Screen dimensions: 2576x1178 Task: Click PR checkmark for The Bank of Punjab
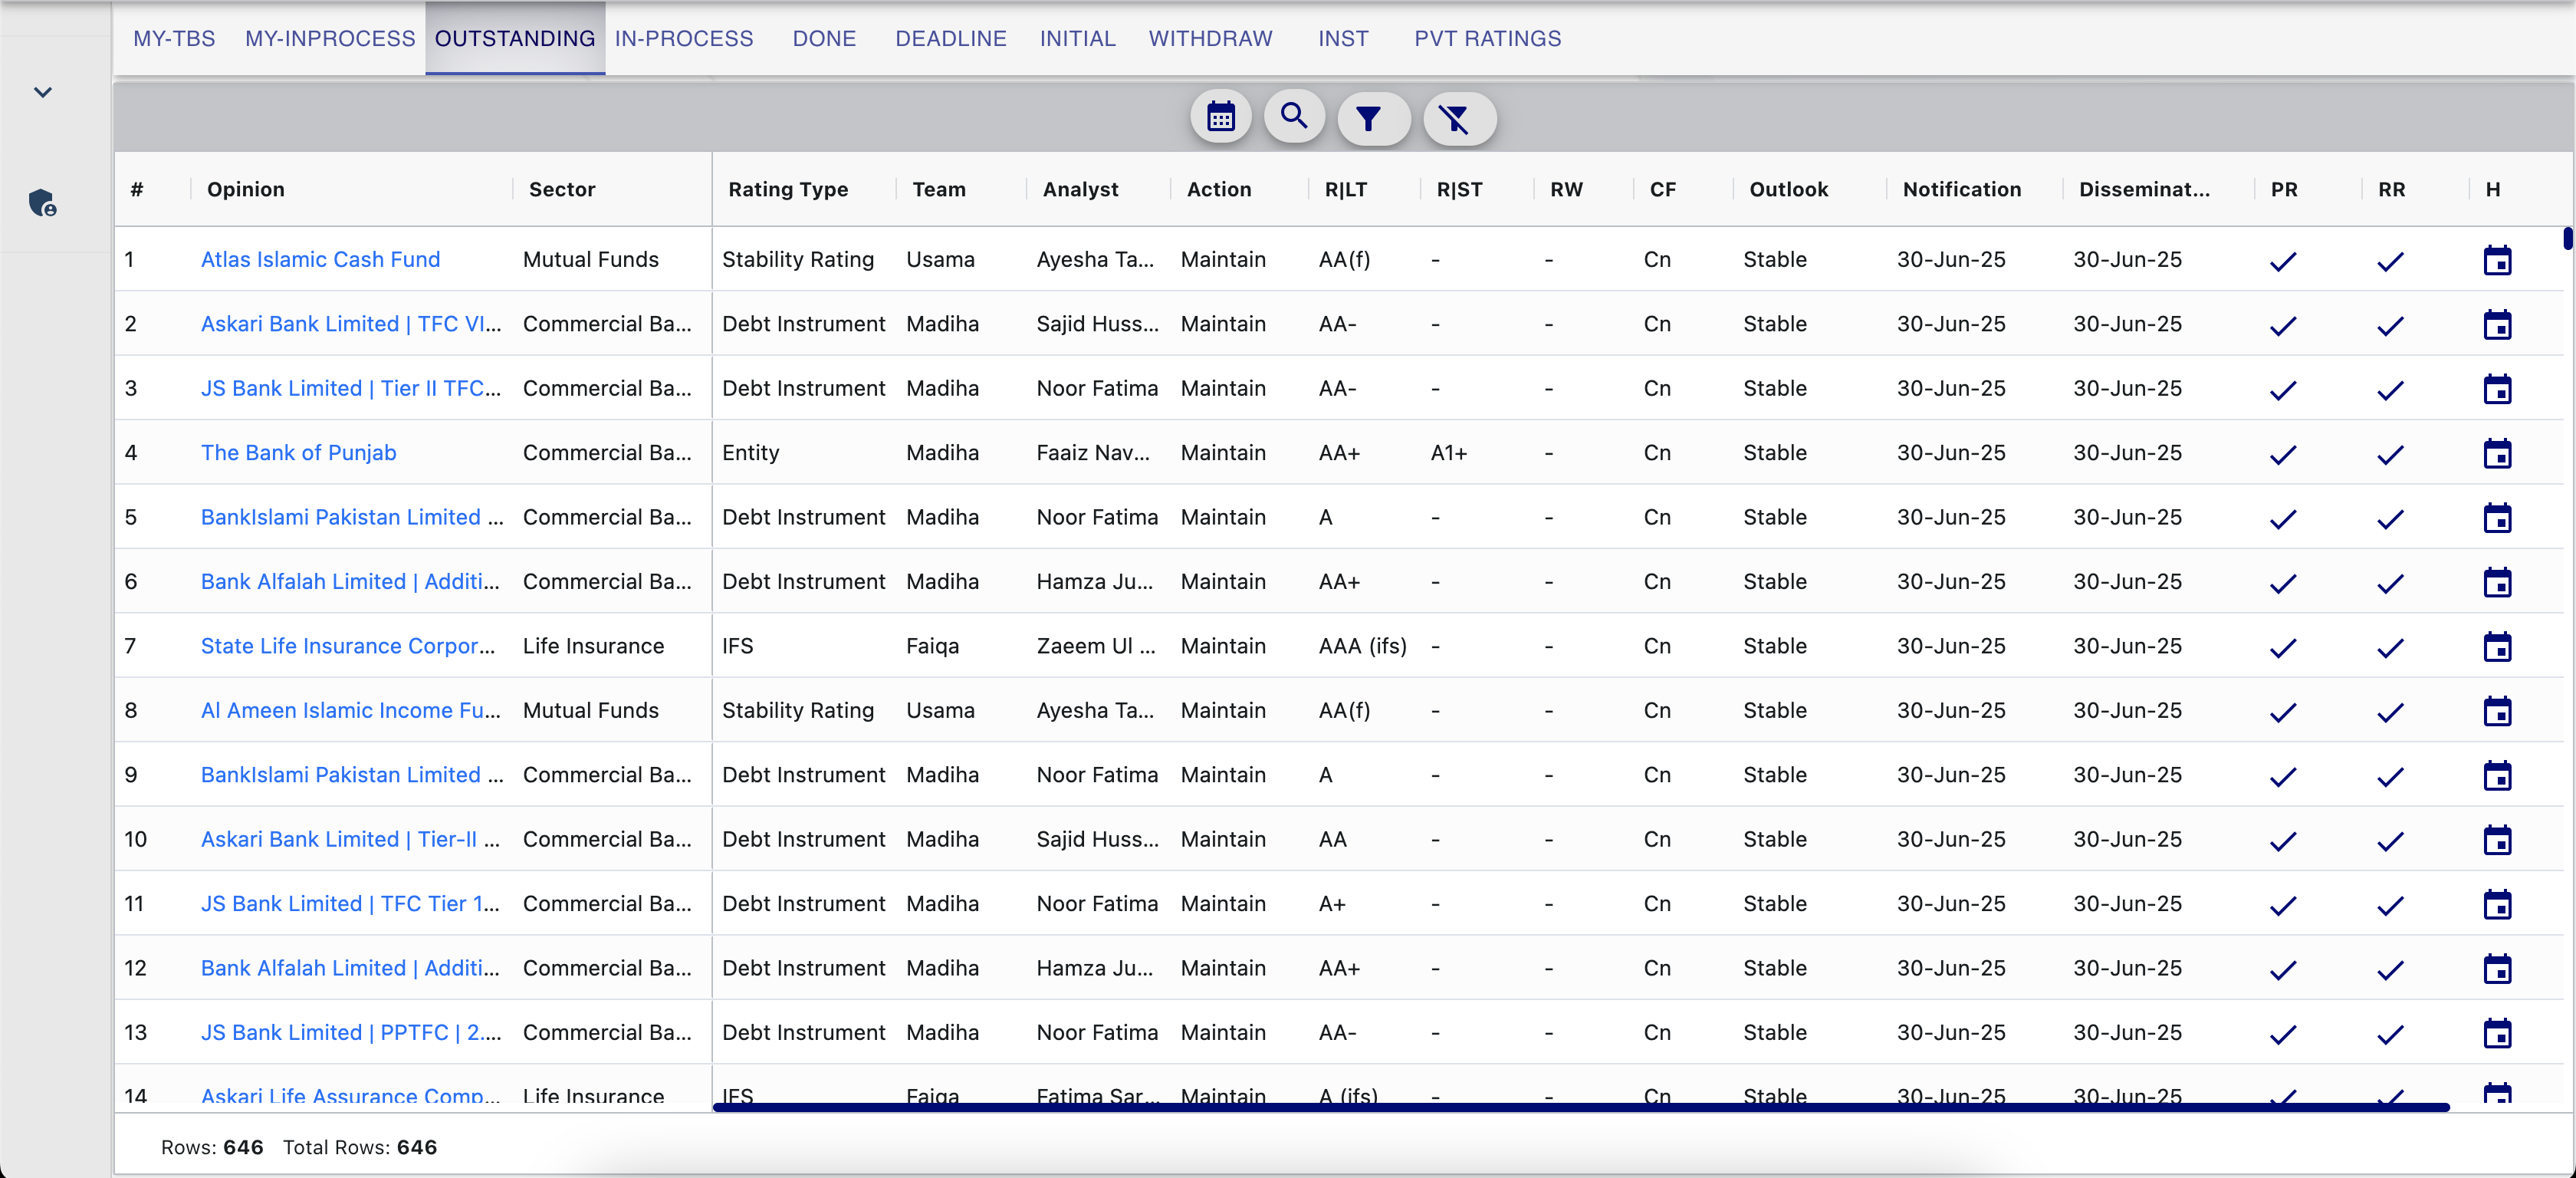(2283, 454)
